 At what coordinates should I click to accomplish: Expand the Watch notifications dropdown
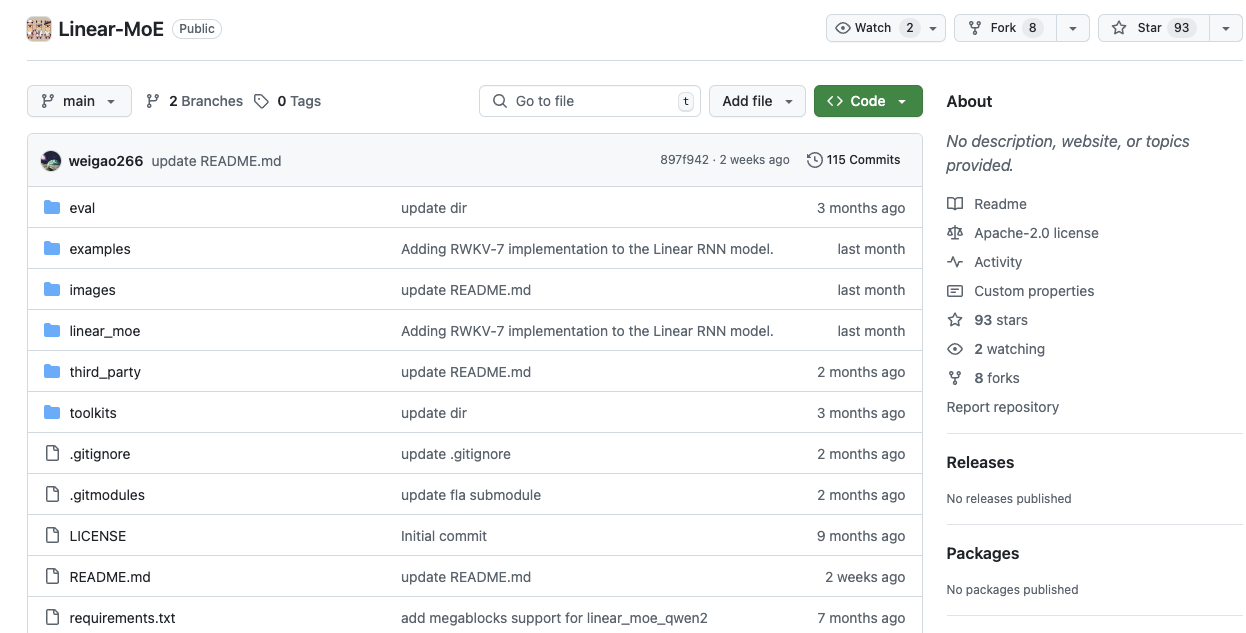tap(886, 28)
